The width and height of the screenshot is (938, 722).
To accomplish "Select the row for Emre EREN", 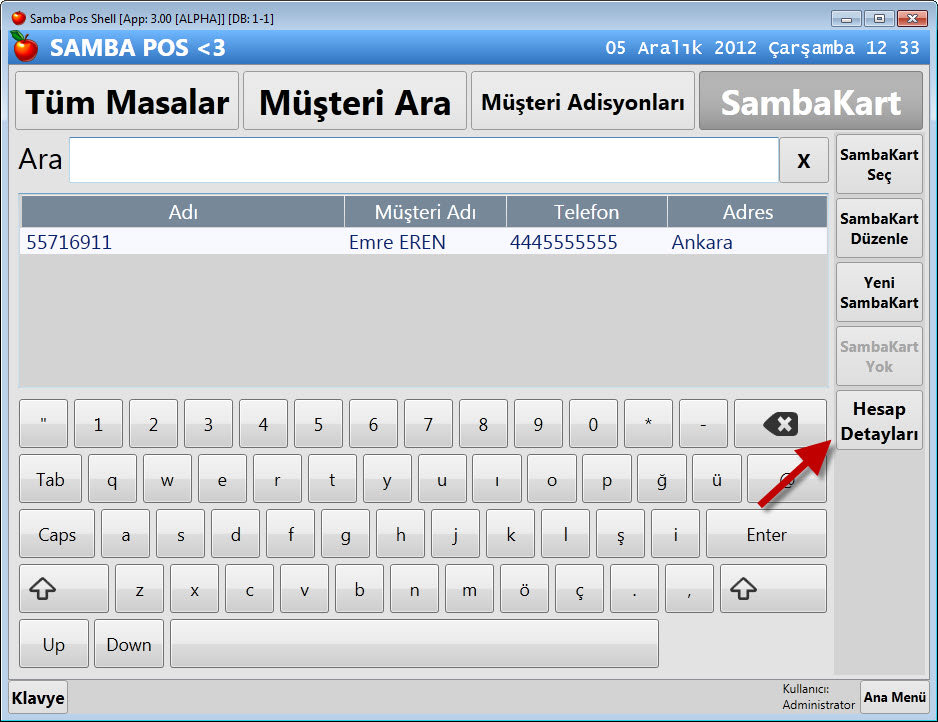I will (x=423, y=242).
